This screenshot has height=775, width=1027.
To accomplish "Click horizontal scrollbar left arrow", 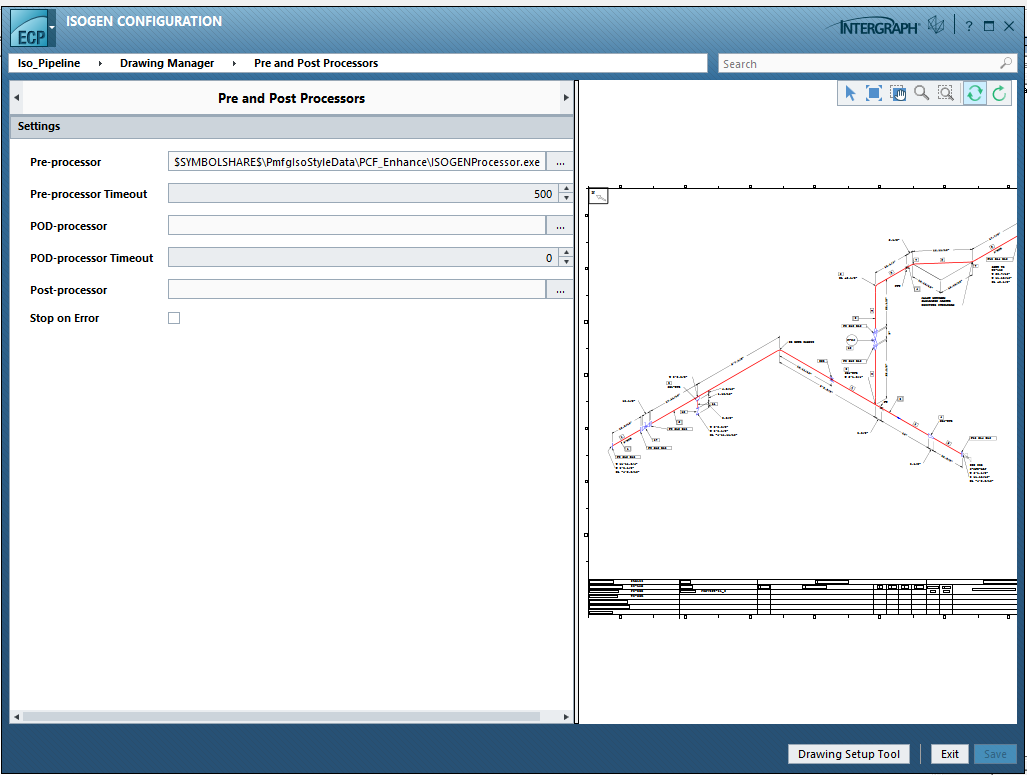I will (x=16, y=717).
